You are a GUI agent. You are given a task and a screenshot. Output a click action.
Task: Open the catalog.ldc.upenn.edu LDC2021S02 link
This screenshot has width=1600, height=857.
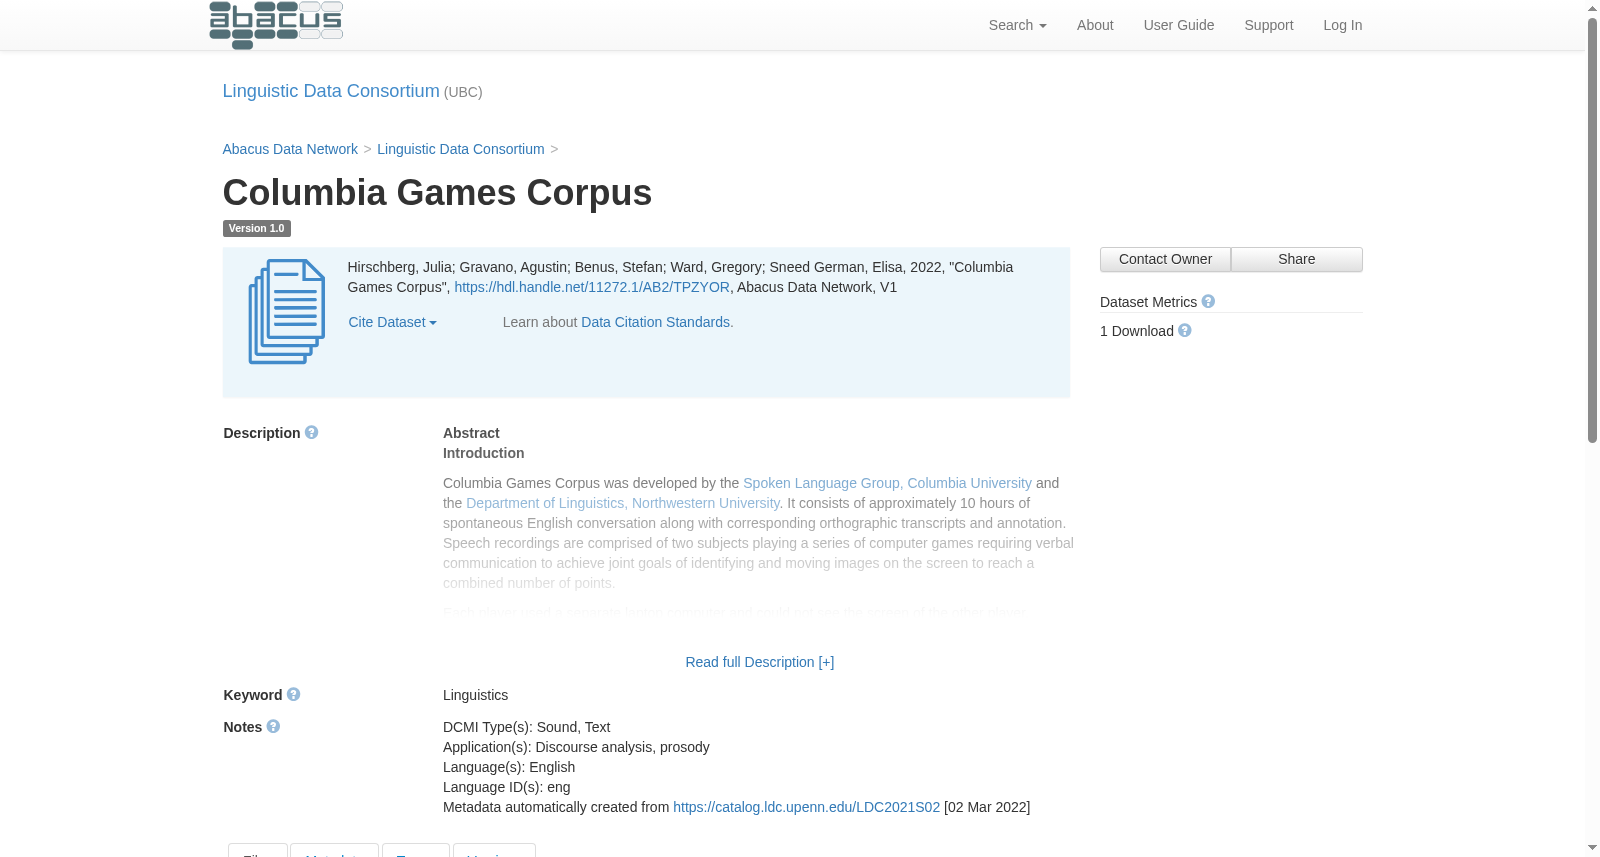806,807
